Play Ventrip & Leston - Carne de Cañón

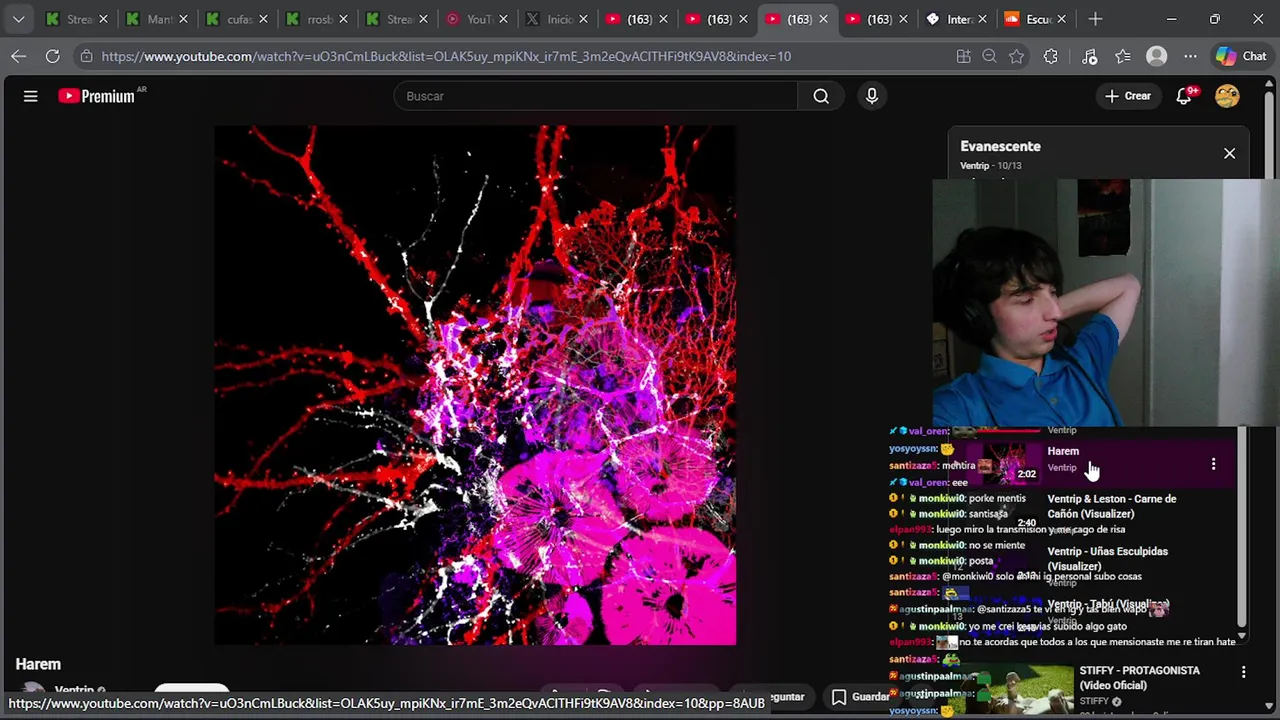click(x=1111, y=506)
